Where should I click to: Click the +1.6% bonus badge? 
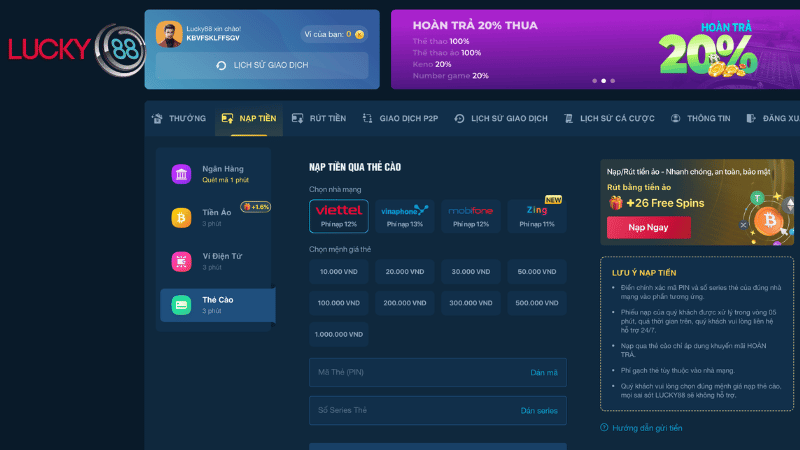(x=256, y=207)
